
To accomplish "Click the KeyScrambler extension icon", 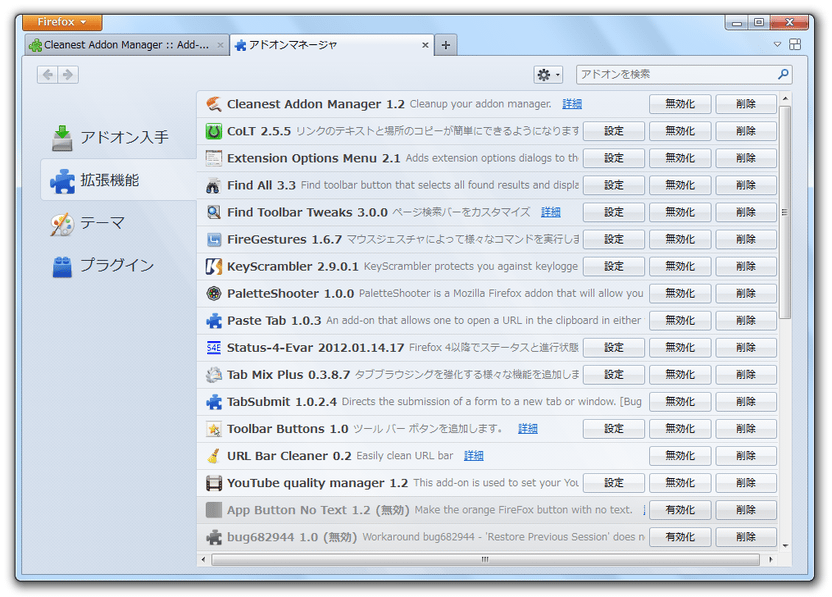I will (214, 266).
